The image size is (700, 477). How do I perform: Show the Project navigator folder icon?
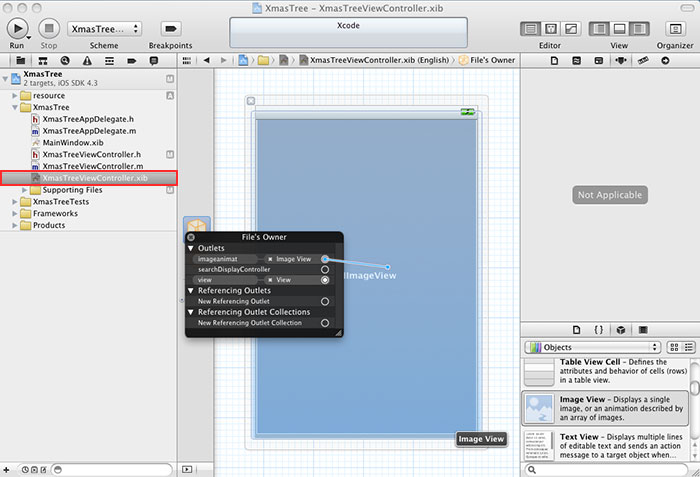[21, 60]
